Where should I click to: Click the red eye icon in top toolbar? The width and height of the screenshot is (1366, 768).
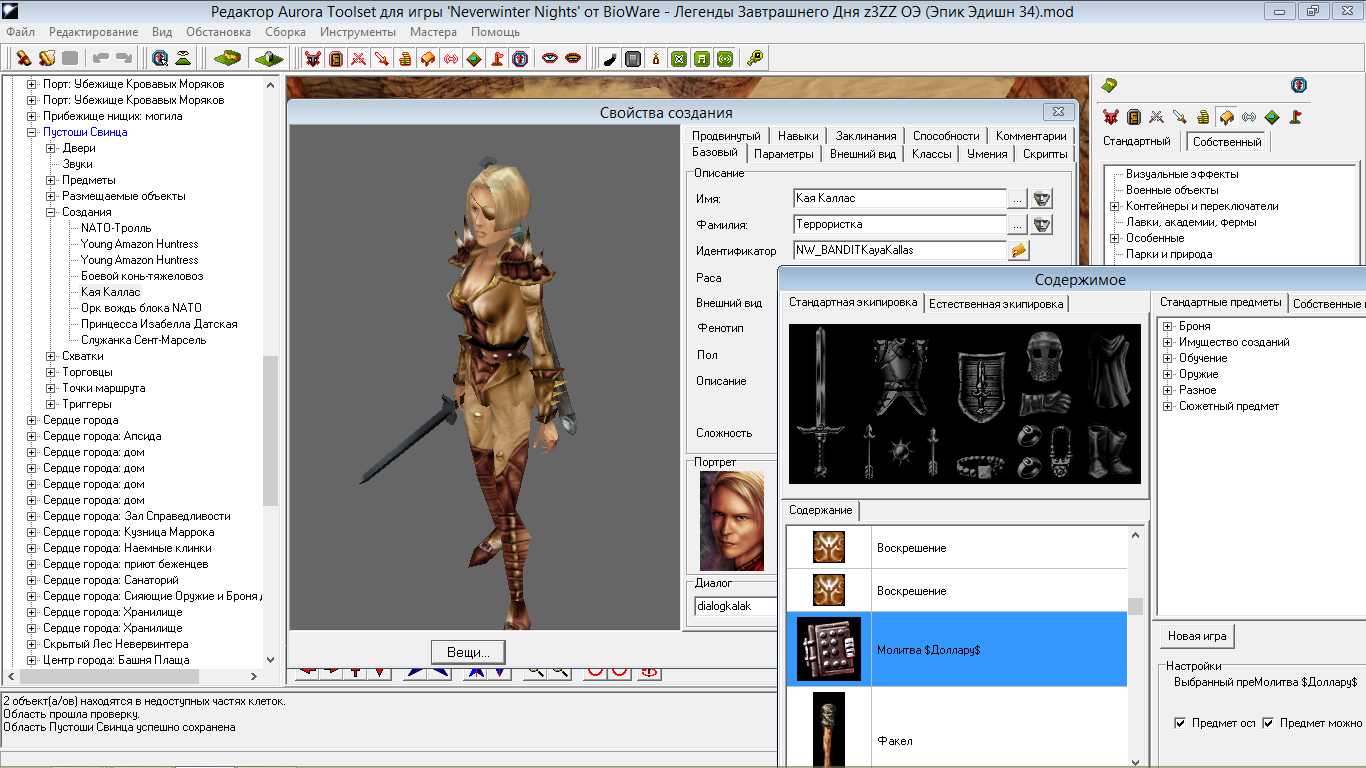[x=549, y=59]
